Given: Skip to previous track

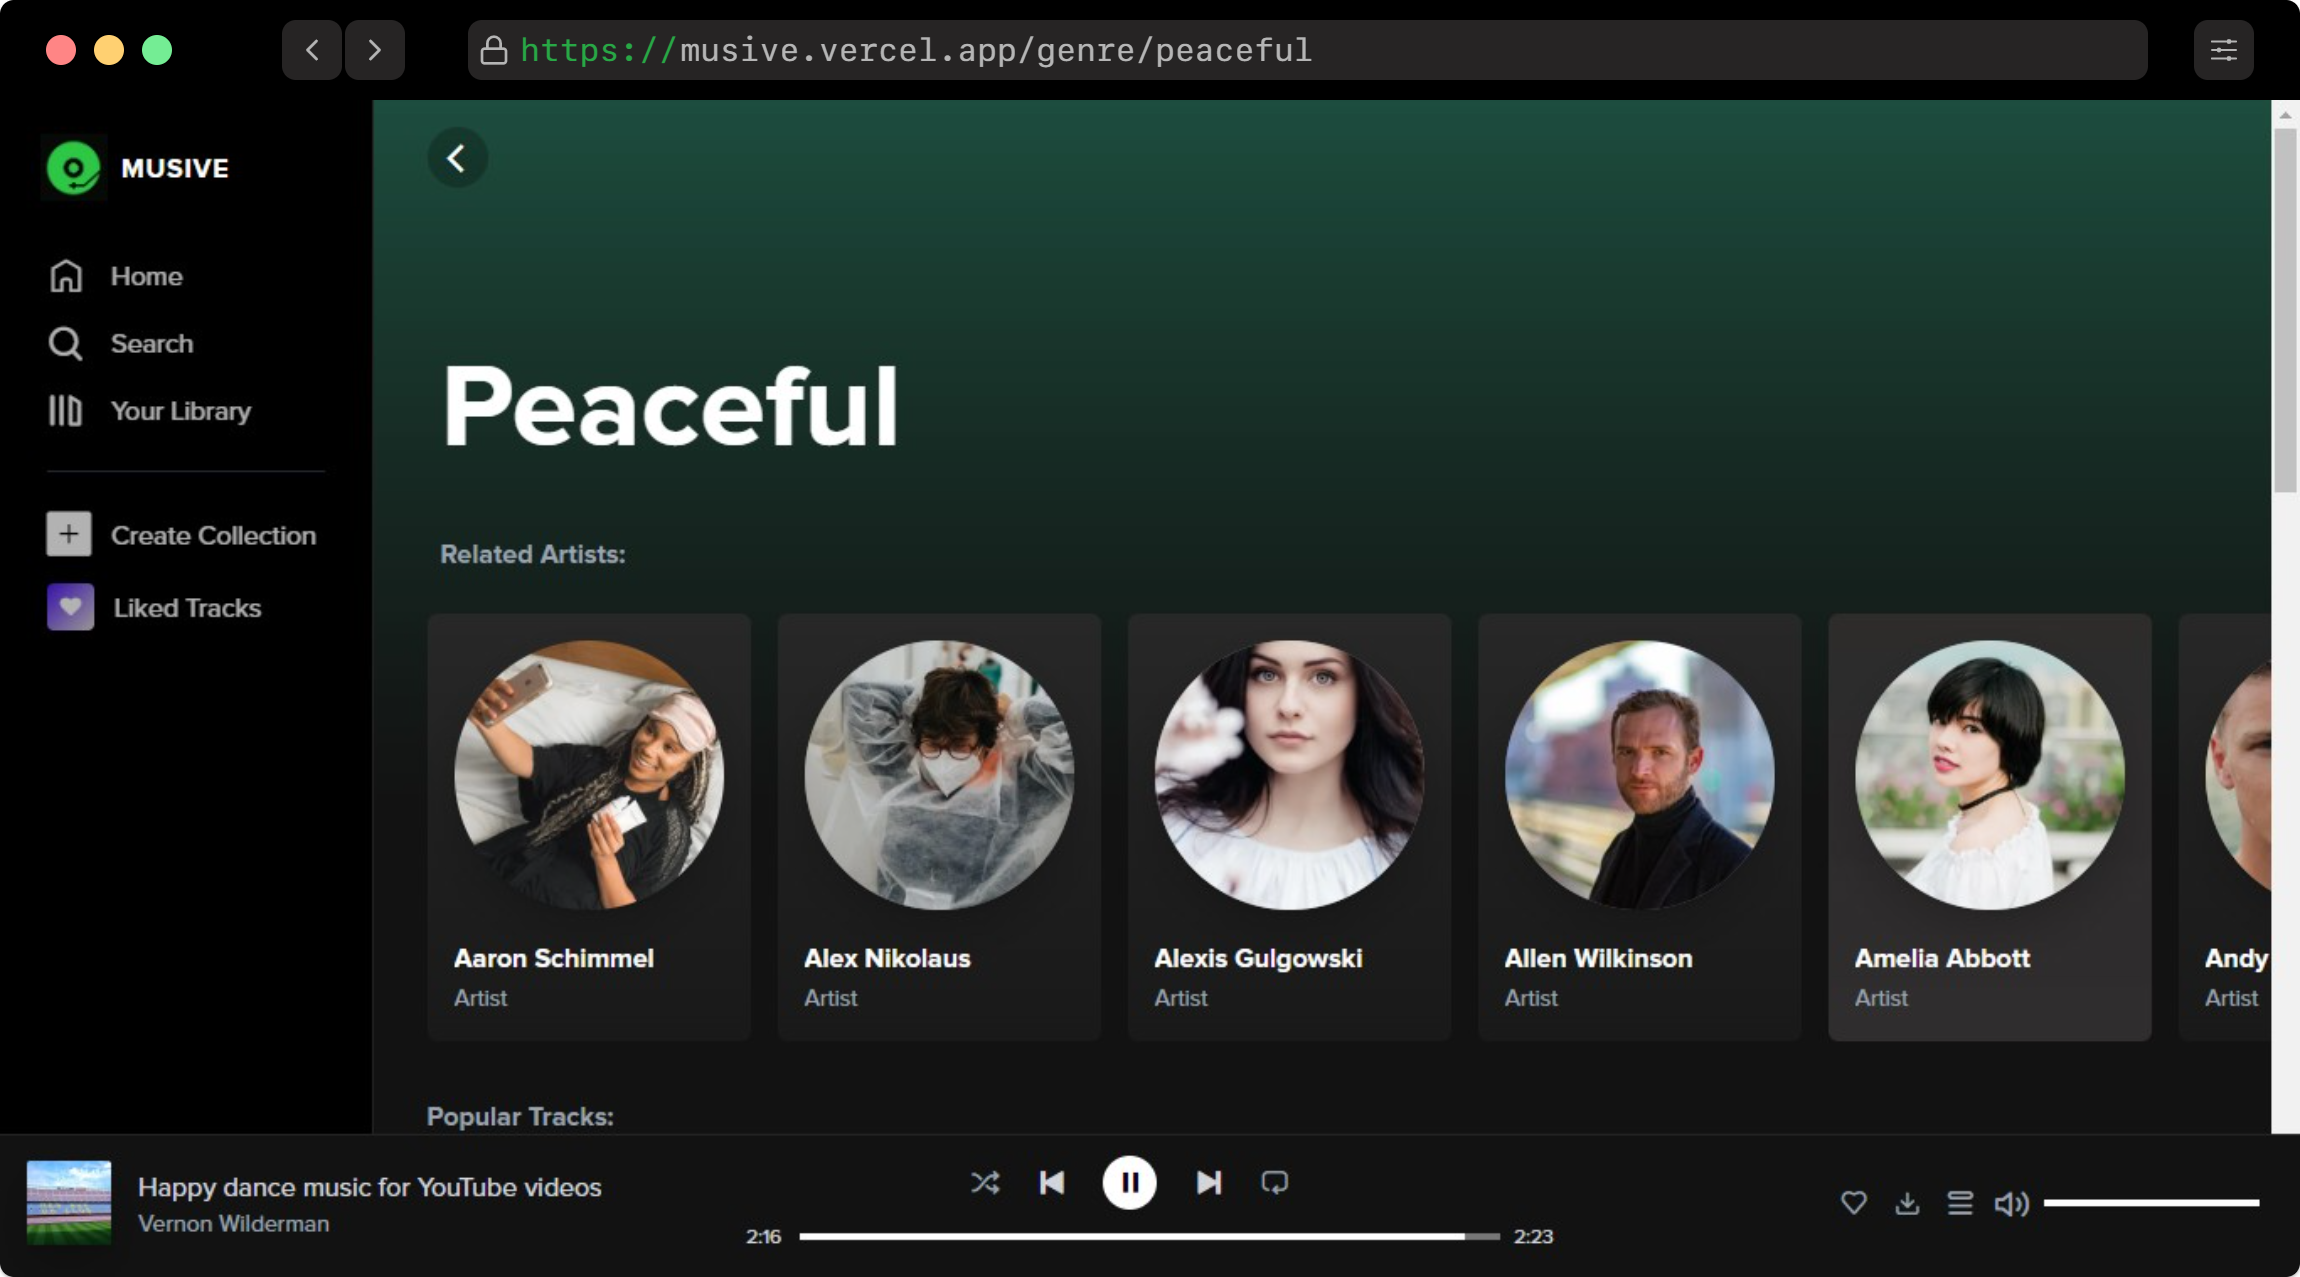Looking at the screenshot, I should tap(1052, 1183).
